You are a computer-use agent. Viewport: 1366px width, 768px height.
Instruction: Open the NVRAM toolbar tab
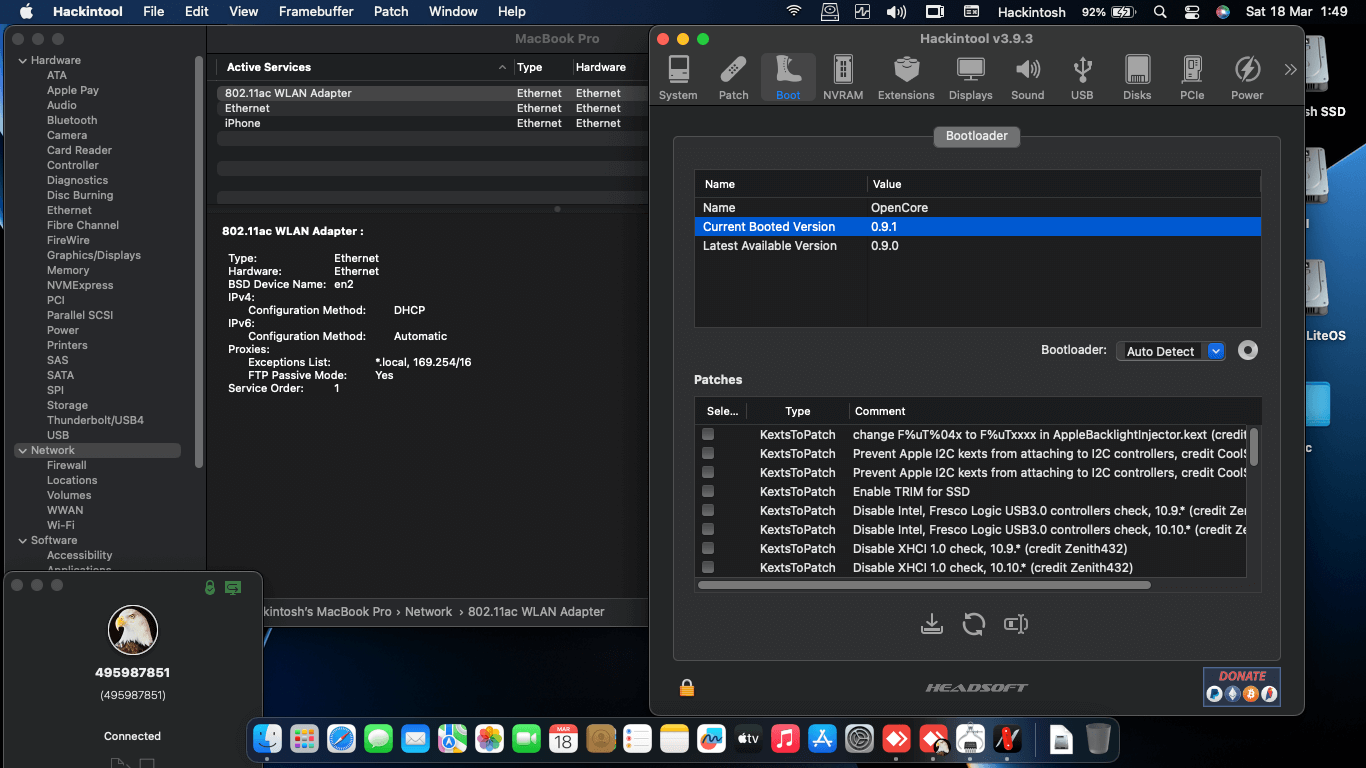tap(843, 78)
